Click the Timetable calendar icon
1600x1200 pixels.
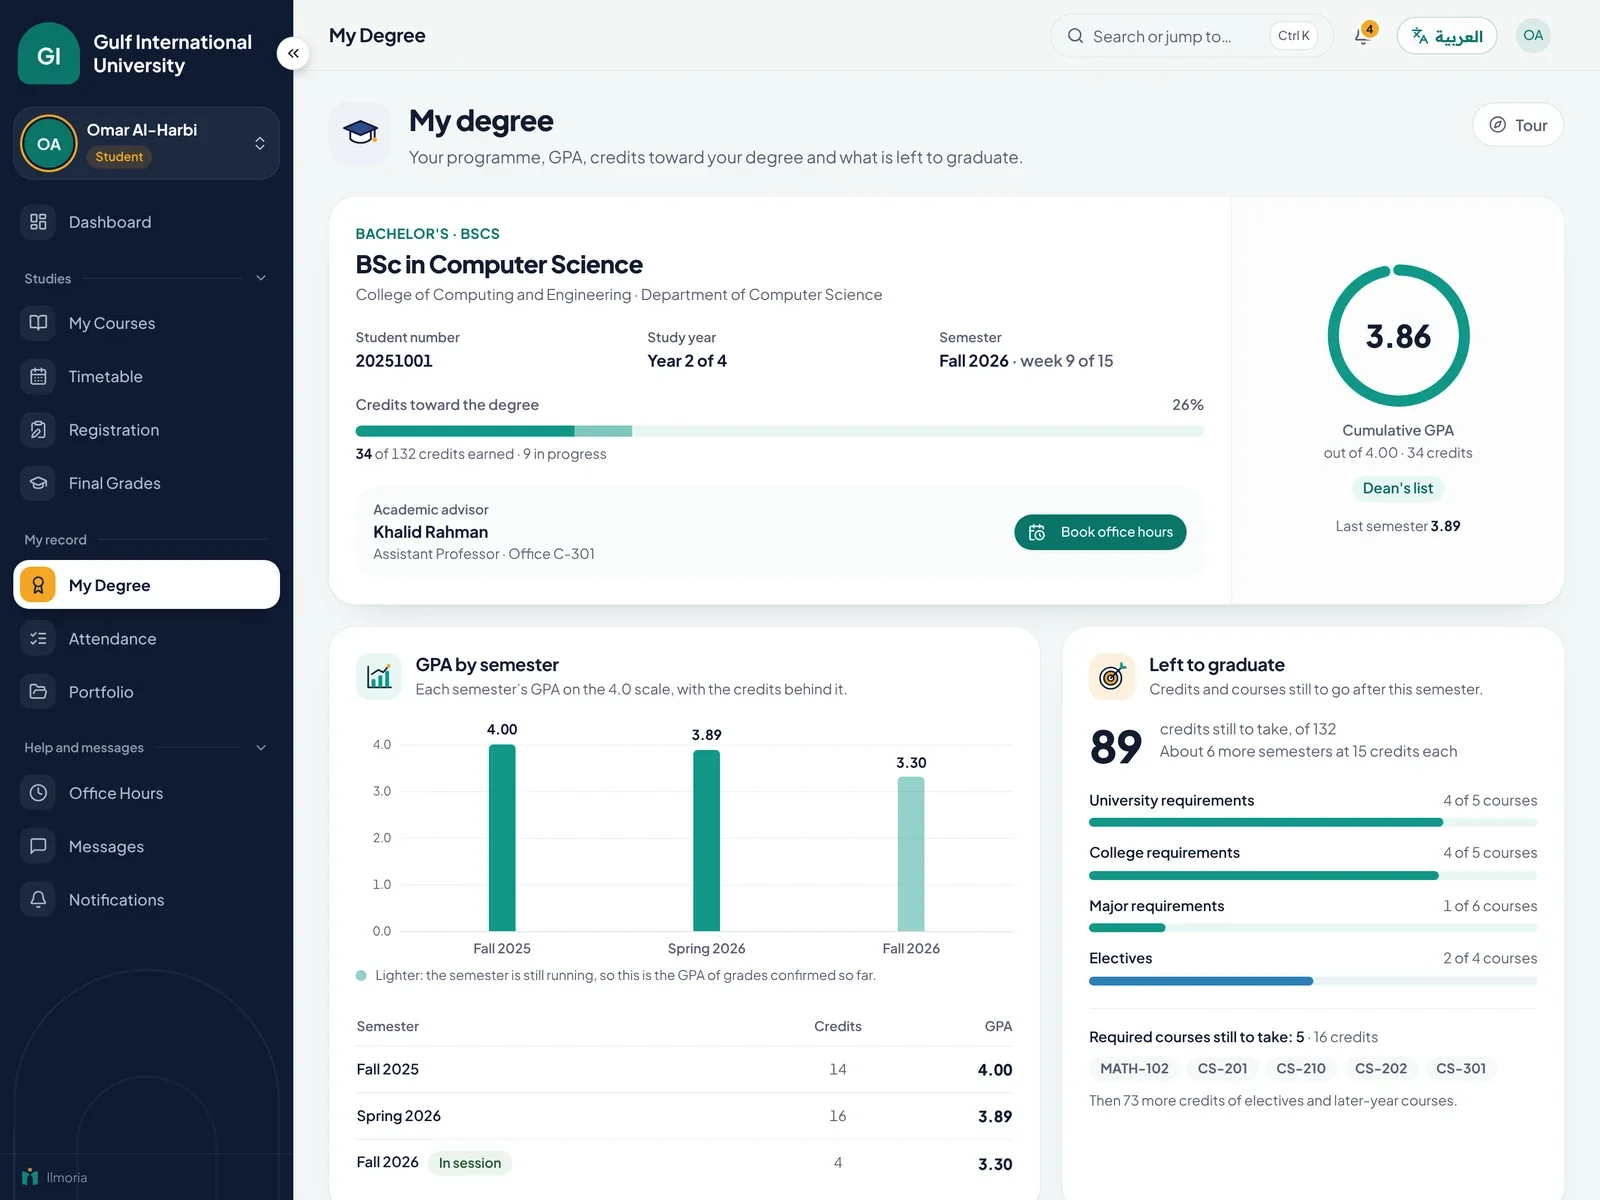[x=38, y=376]
